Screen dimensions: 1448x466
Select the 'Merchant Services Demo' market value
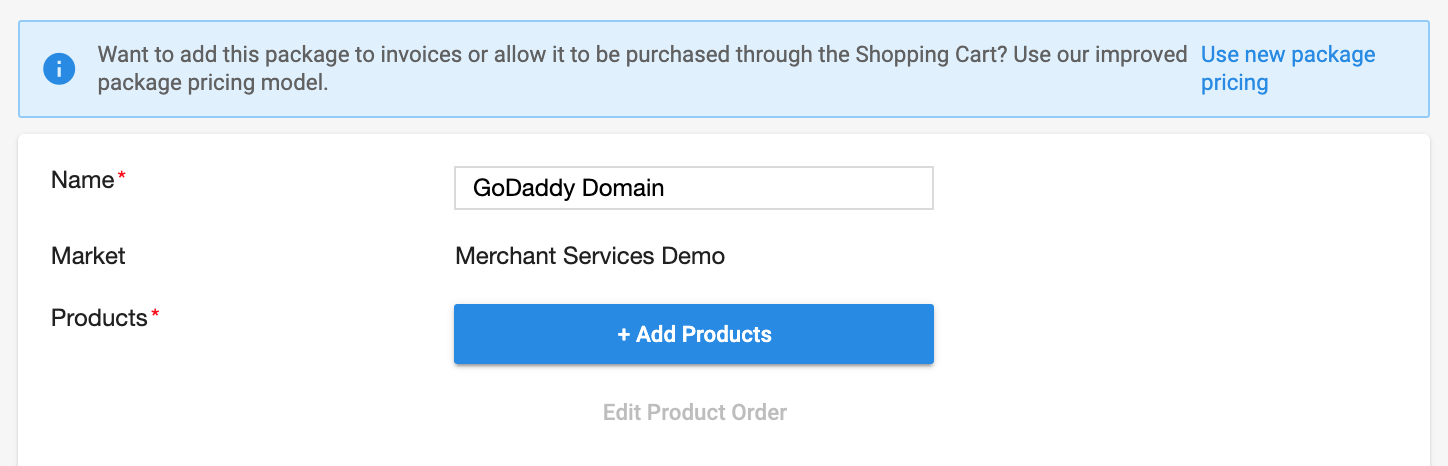coord(590,256)
